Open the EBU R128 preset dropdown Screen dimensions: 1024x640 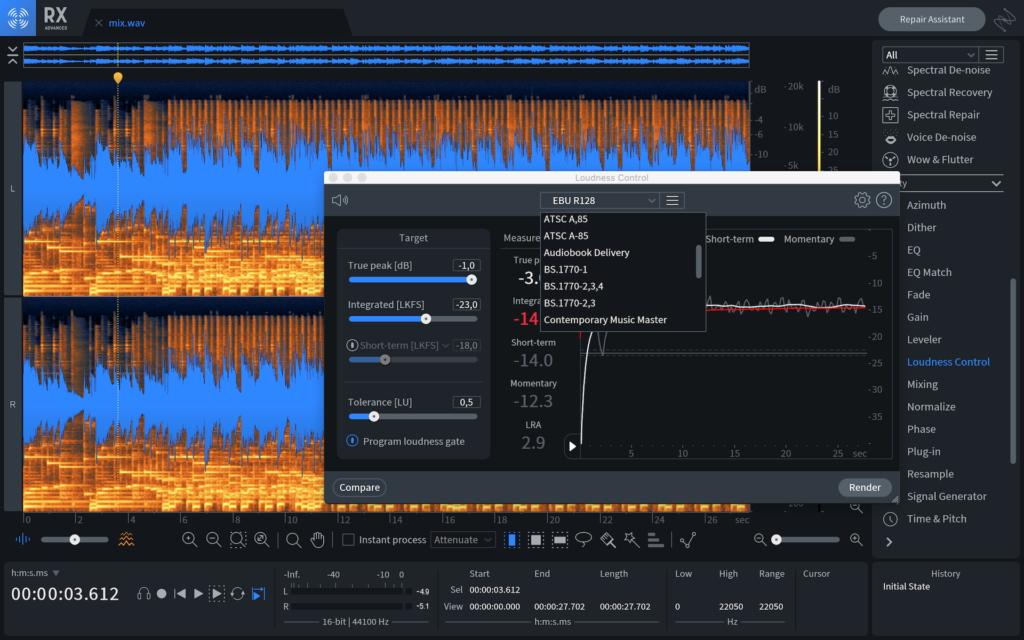click(599, 201)
